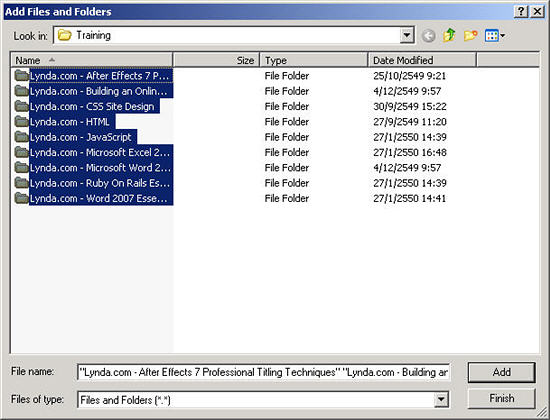
Task: Click folder icon of Microsoft Excel row
Action: 22,152
